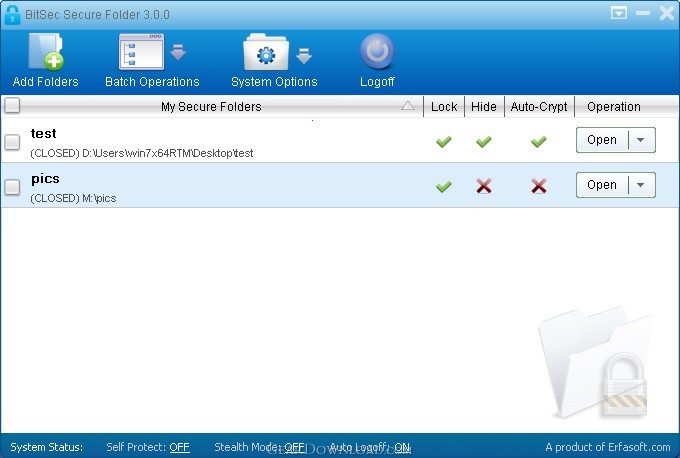Close the BitSec Secure Folder window
Viewport: 680px width, 458px height.
point(667,13)
